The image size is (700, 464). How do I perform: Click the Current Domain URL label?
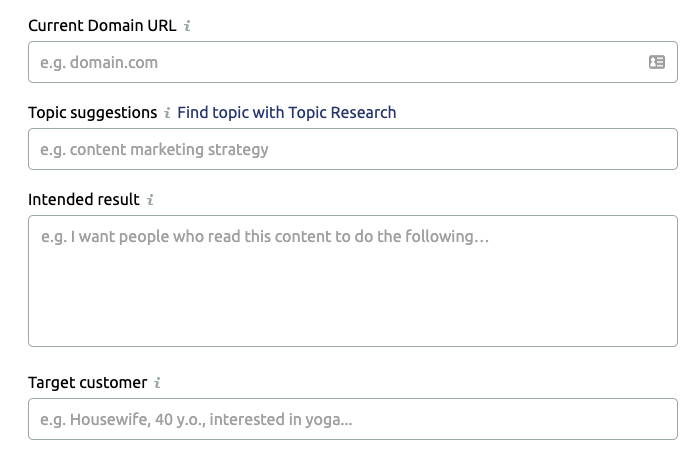point(102,25)
